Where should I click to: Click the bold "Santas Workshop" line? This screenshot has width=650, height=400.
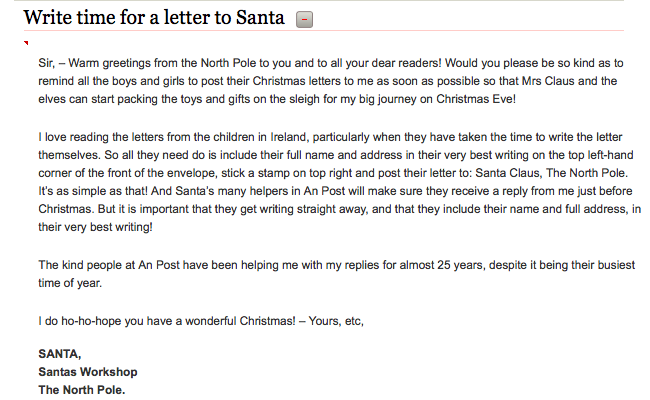tap(87, 371)
